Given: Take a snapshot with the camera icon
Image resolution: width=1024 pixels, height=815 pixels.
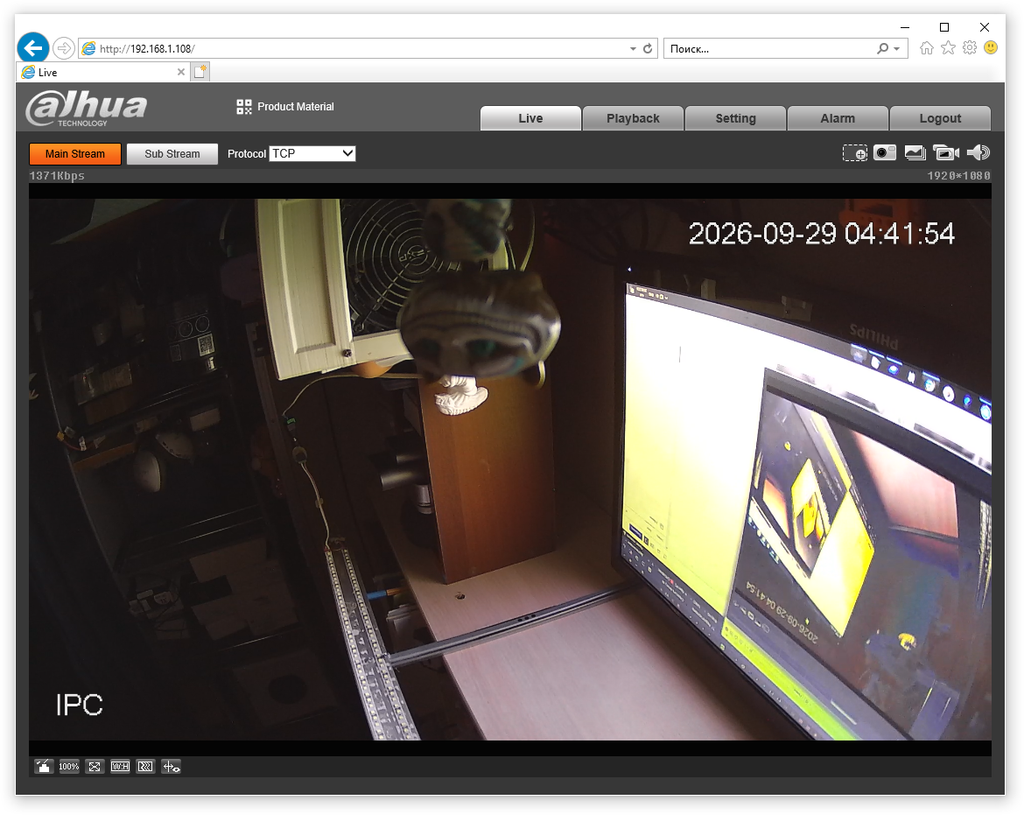Looking at the screenshot, I should 884,153.
